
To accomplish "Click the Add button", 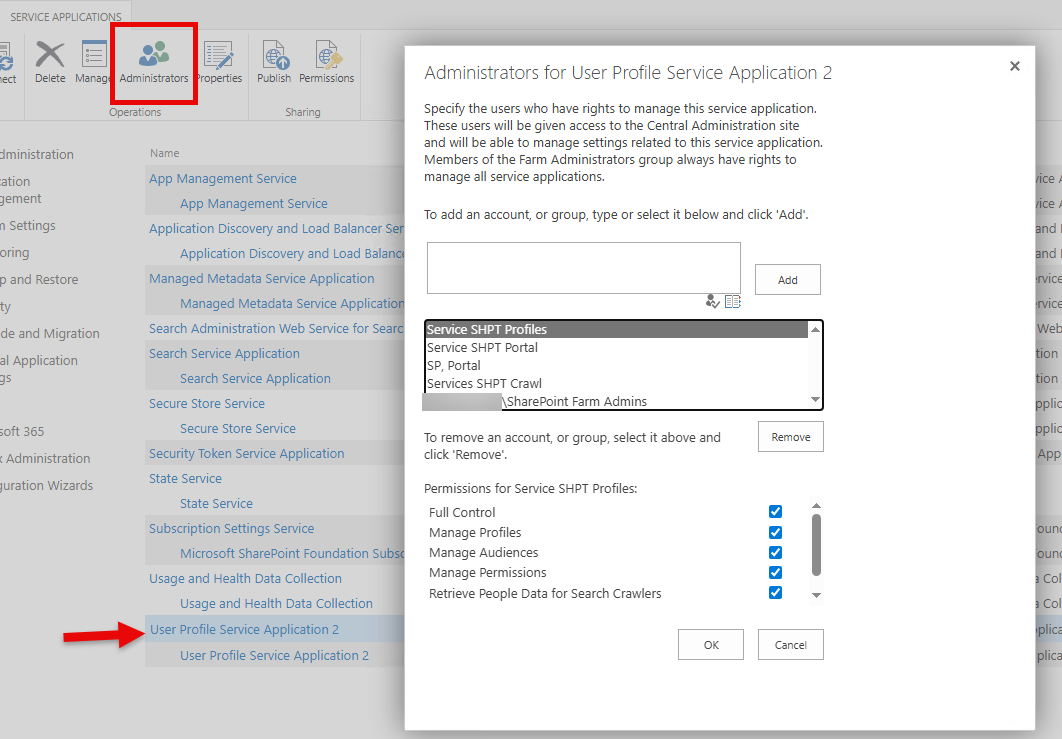I will (x=788, y=280).
